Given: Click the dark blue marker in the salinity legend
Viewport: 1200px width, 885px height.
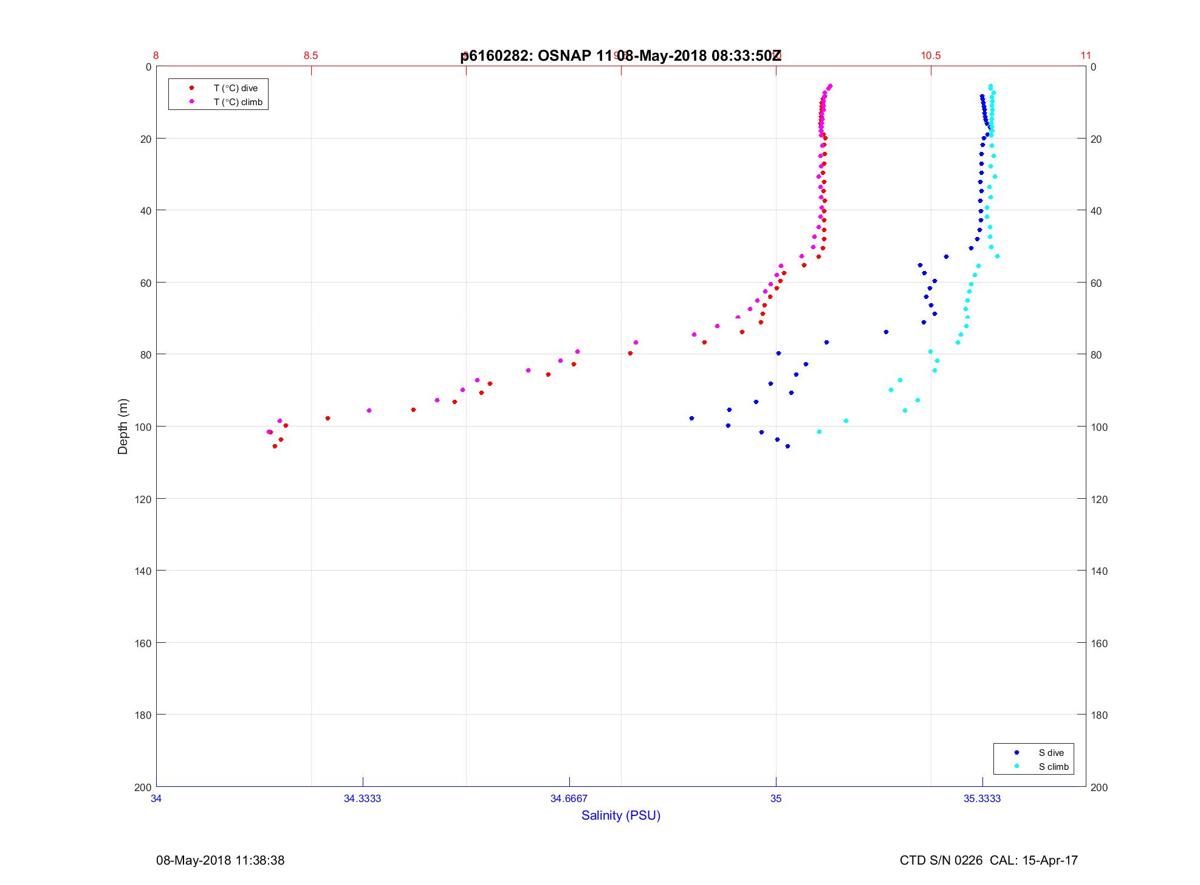Looking at the screenshot, I should (x=1017, y=752).
